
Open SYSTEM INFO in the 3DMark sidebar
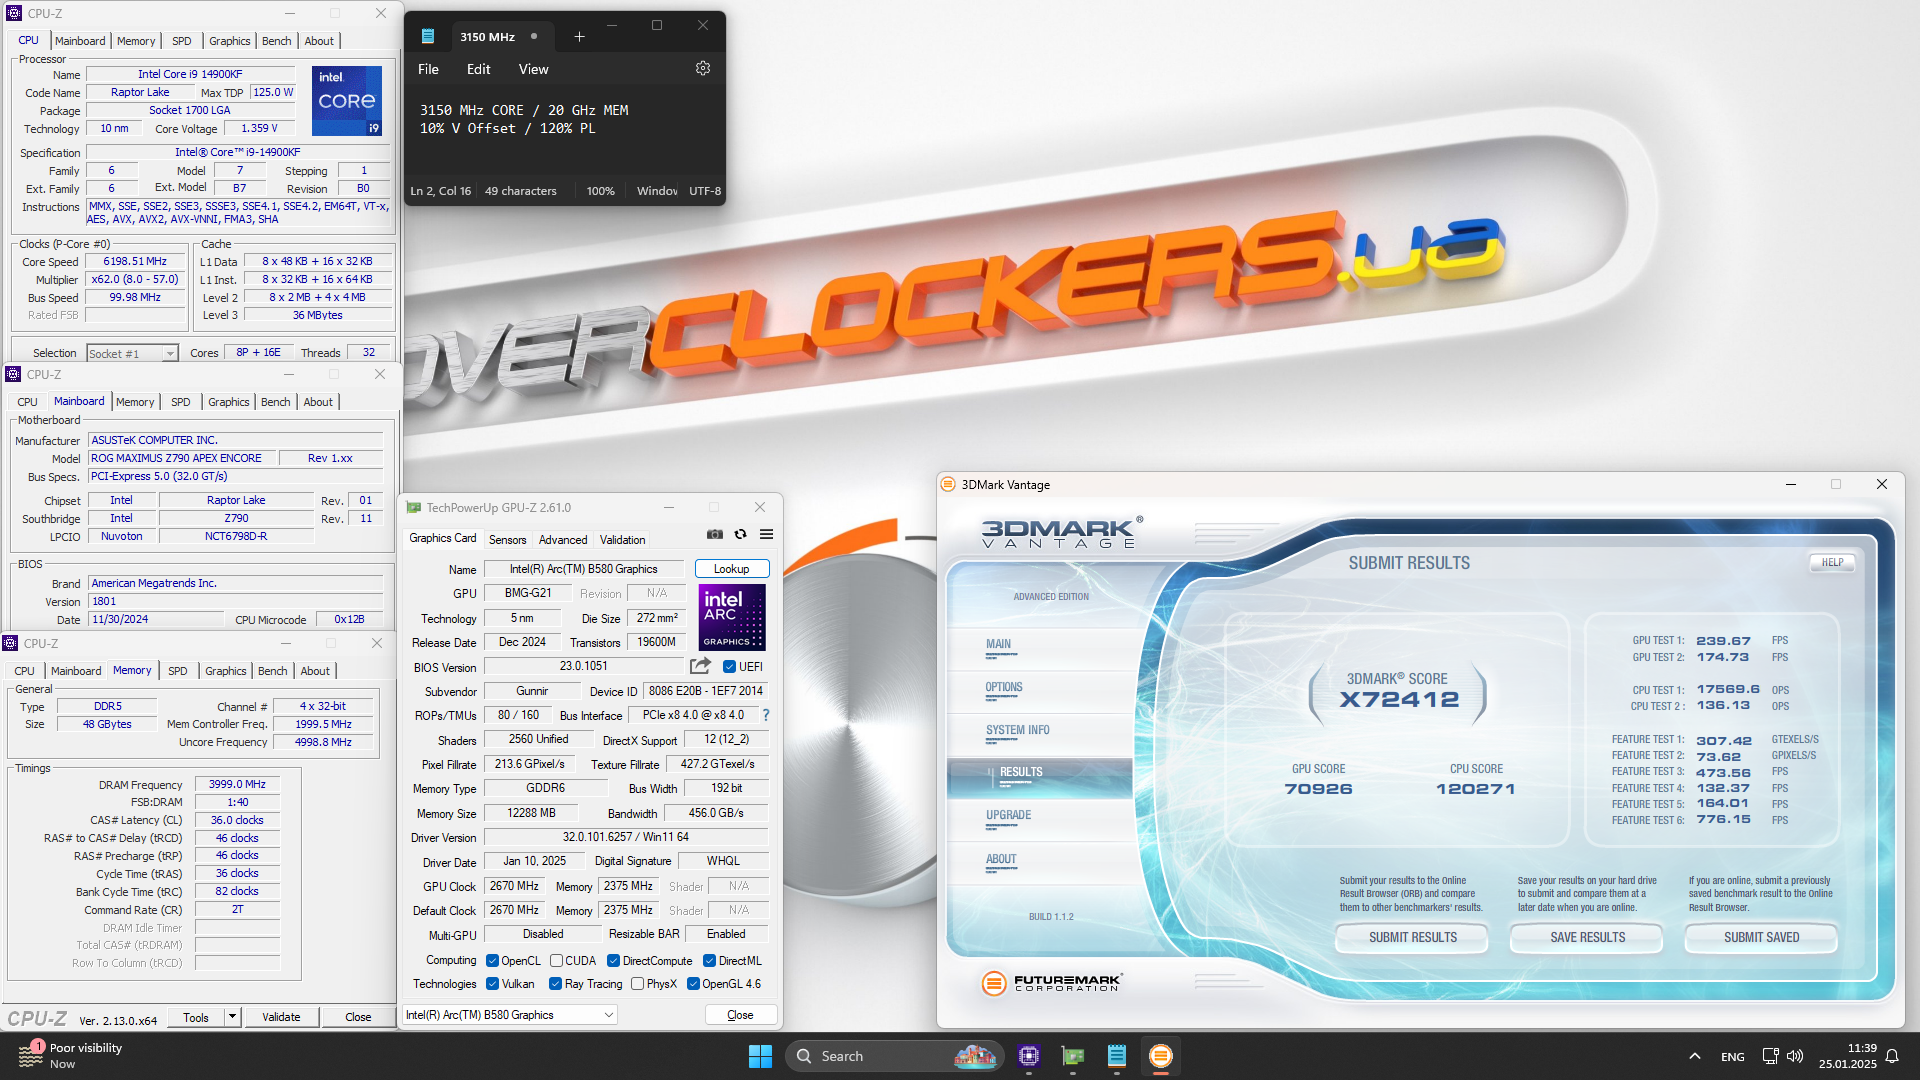tap(1017, 731)
